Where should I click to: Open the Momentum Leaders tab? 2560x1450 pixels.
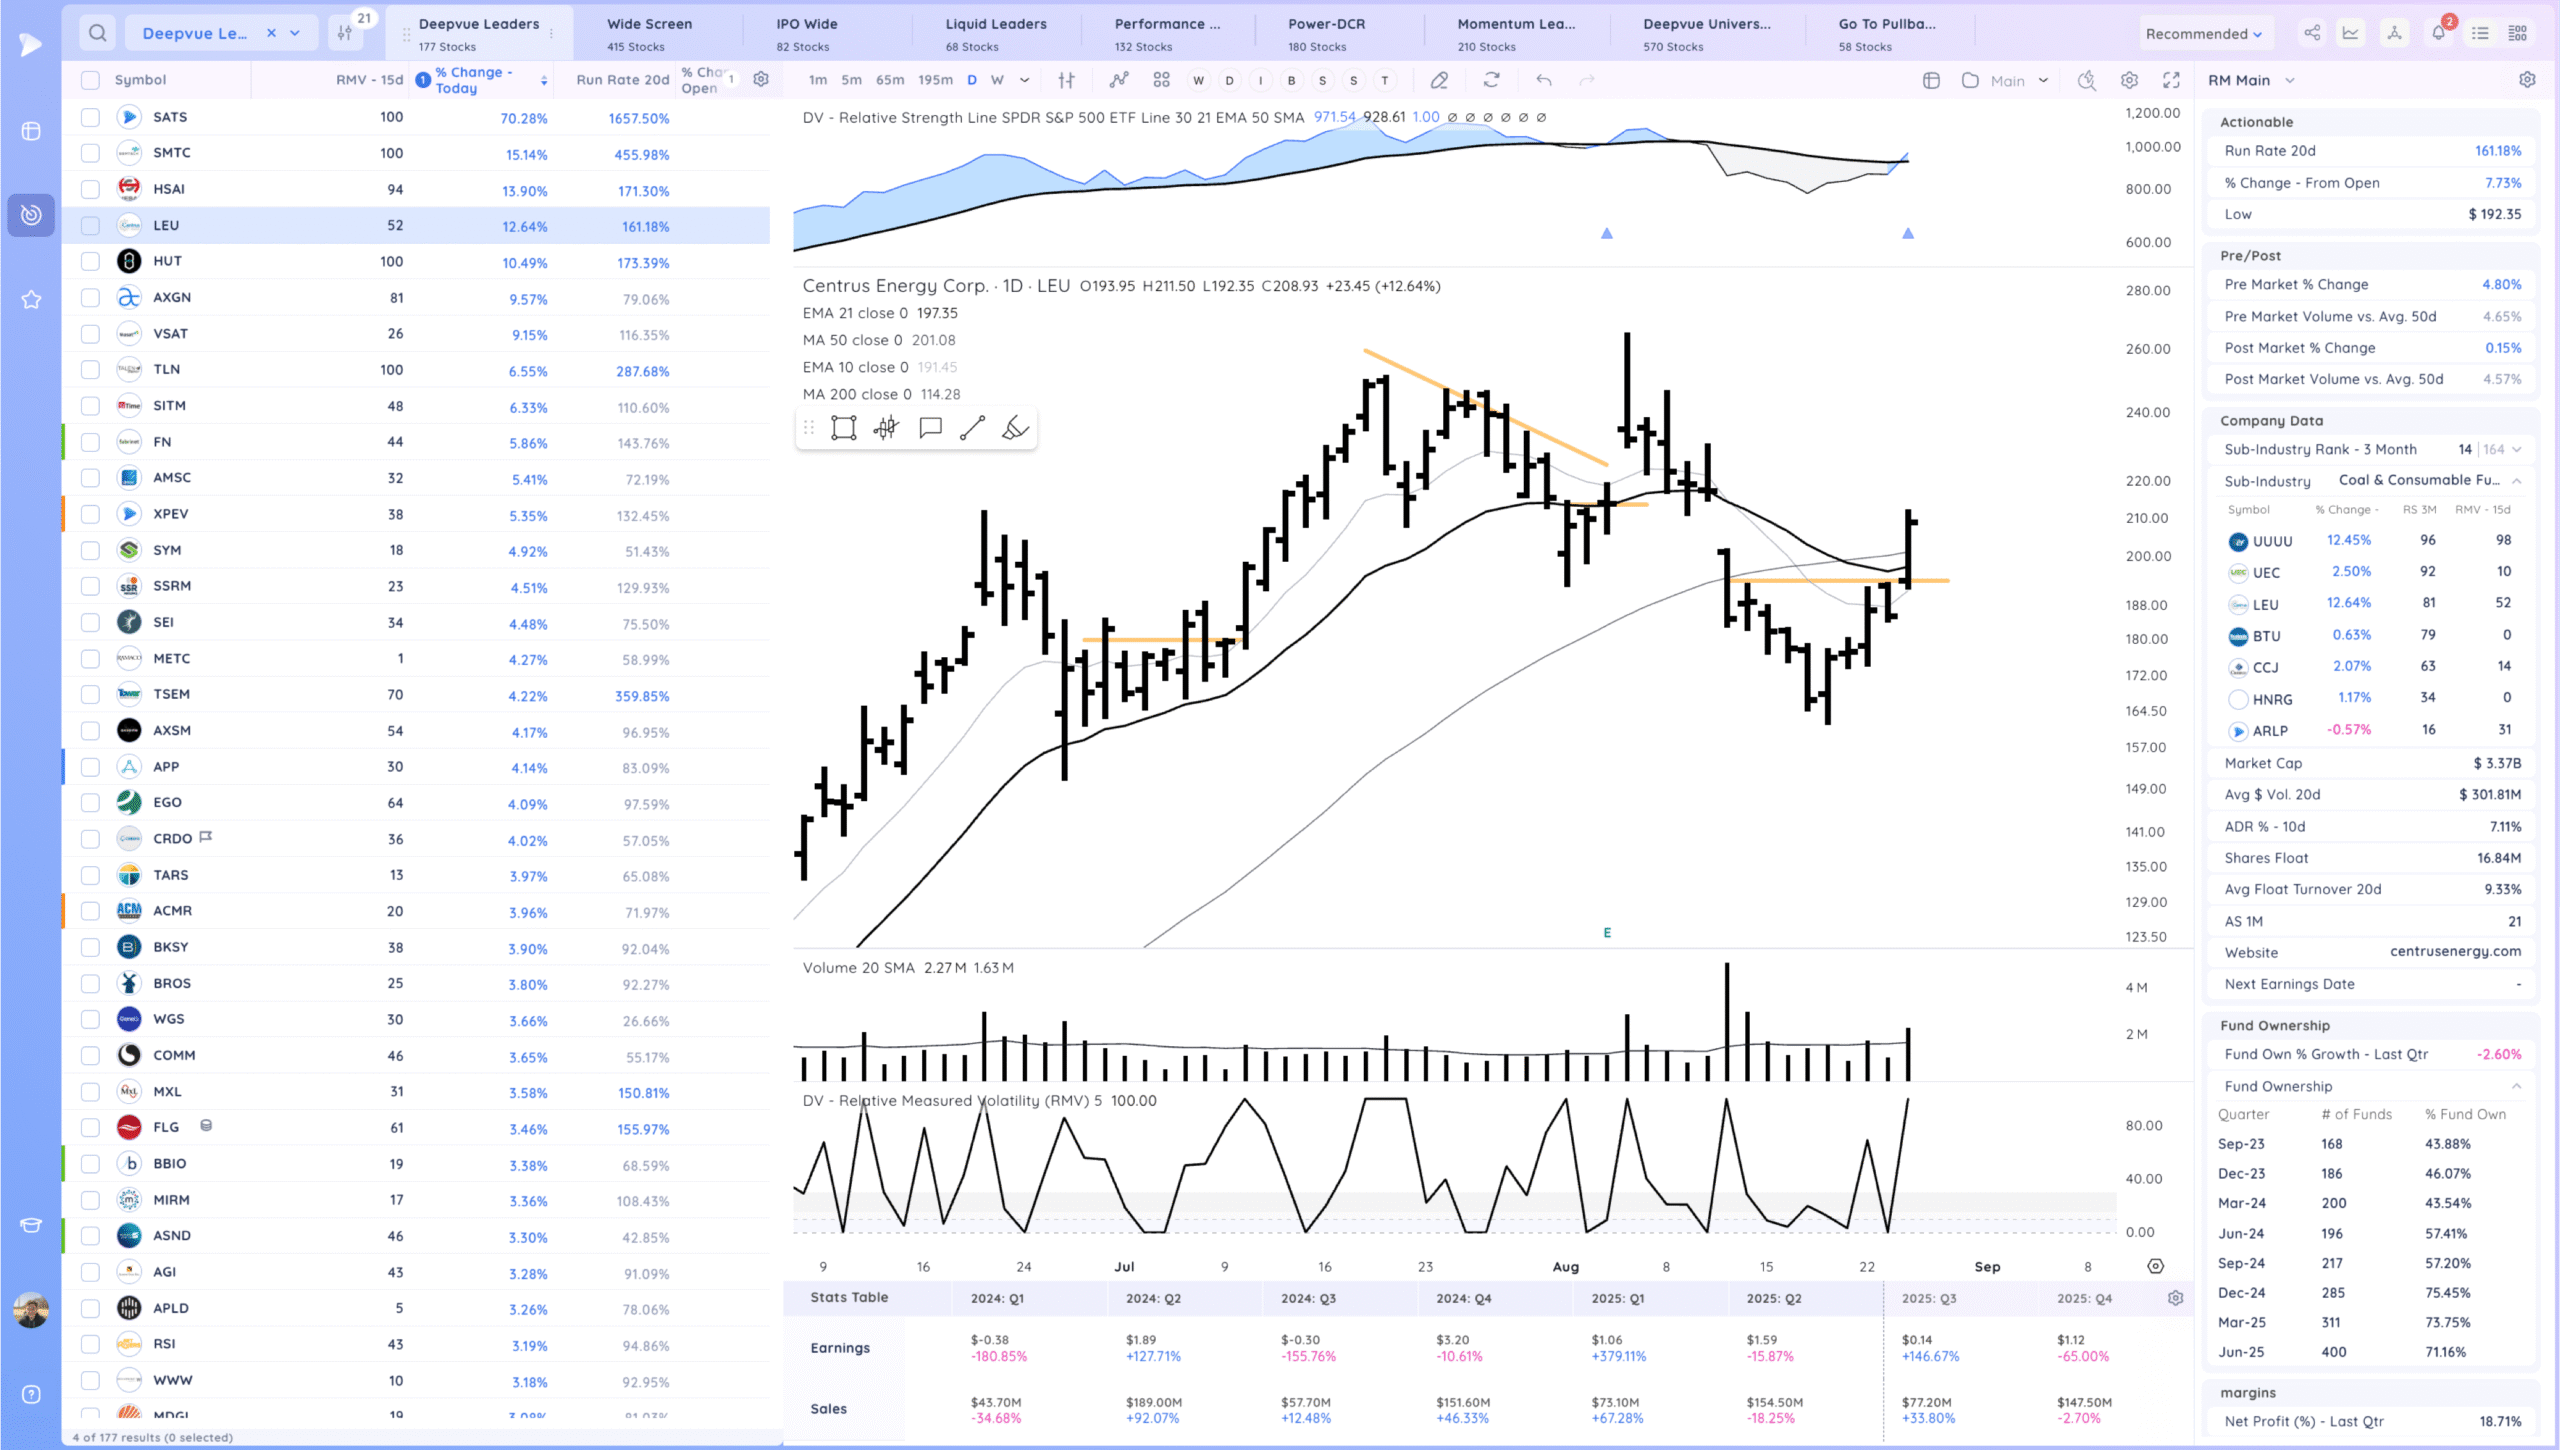click(x=1515, y=33)
